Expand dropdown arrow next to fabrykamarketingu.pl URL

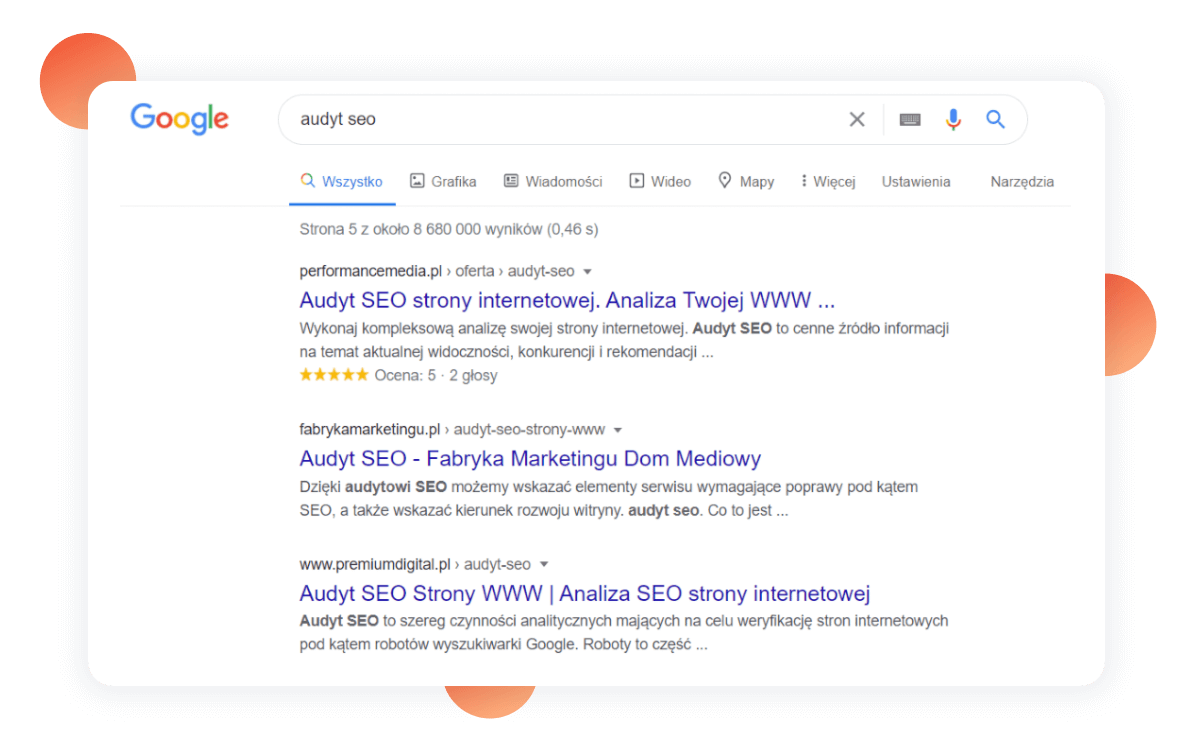[x=617, y=430]
